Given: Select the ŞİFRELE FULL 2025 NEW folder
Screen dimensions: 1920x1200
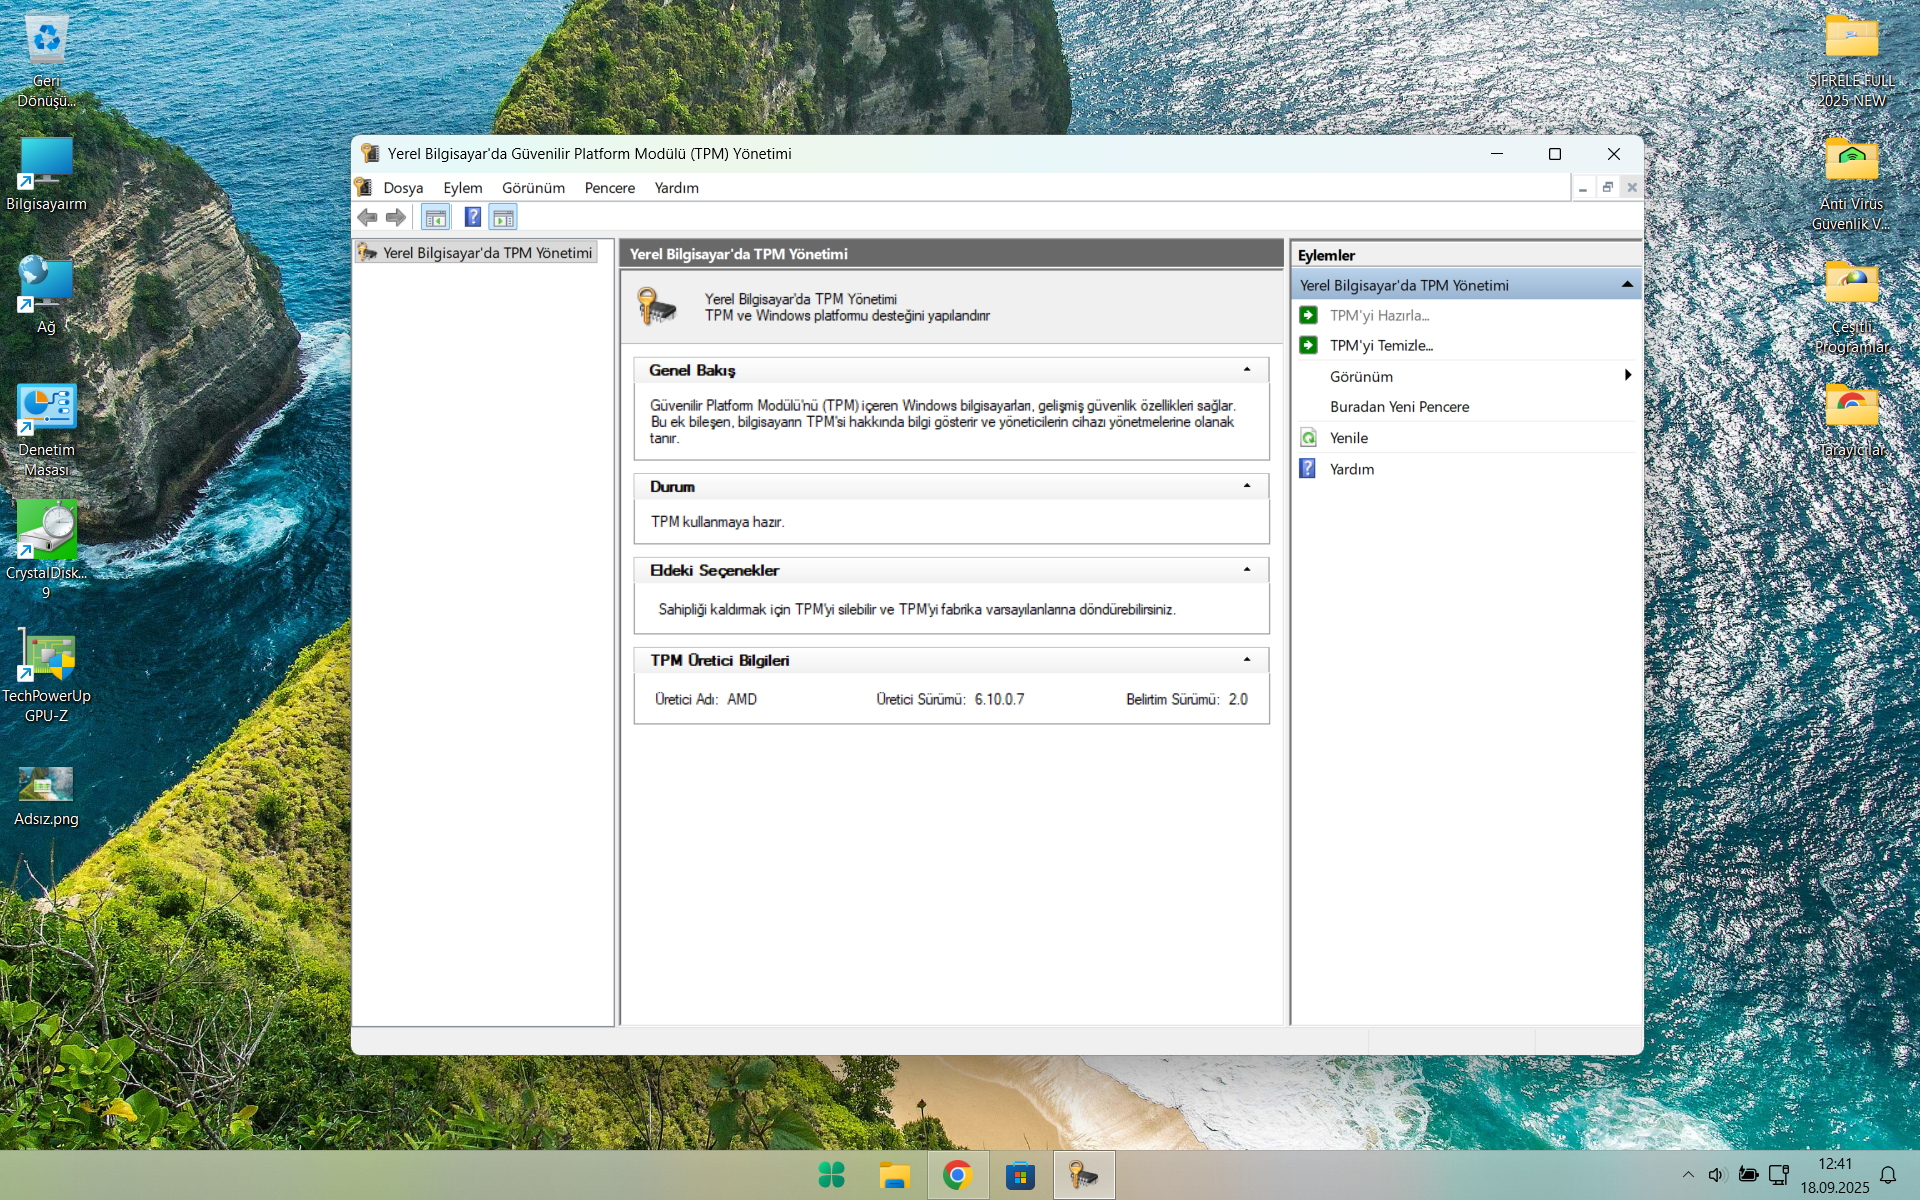Looking at the screenshot, I should [x=1851, y=60].
